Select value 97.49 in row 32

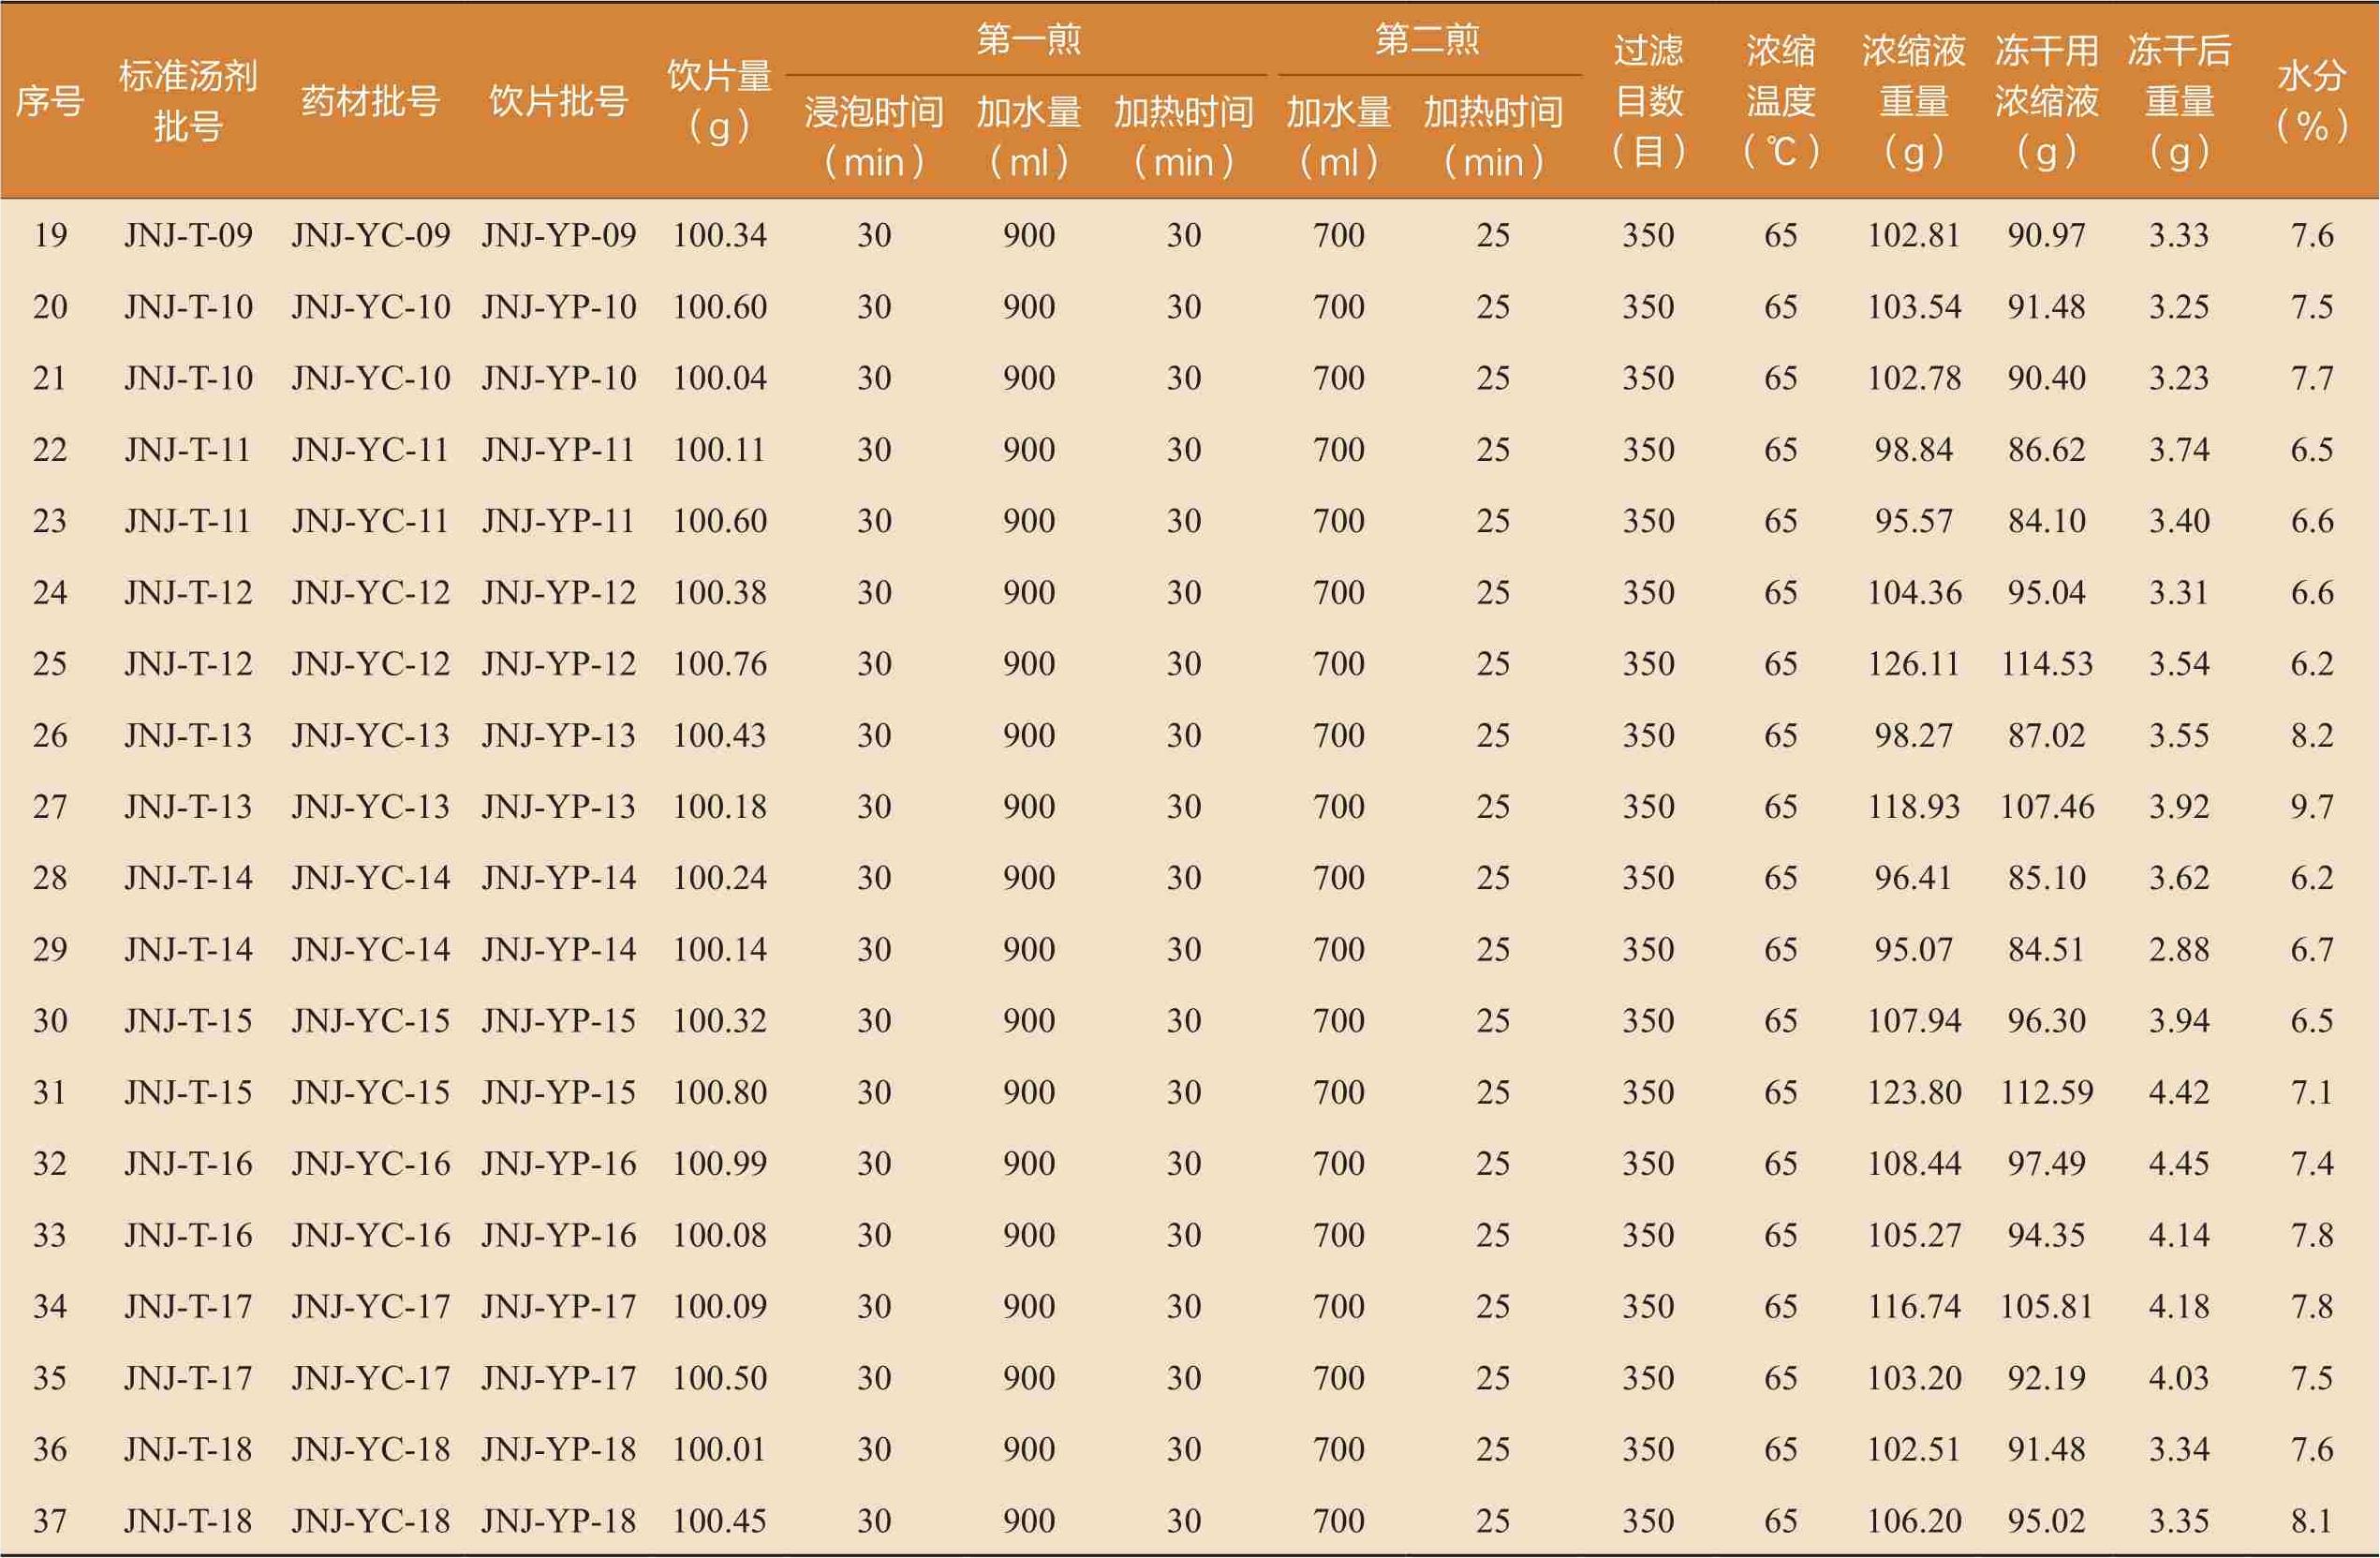2046,1163
